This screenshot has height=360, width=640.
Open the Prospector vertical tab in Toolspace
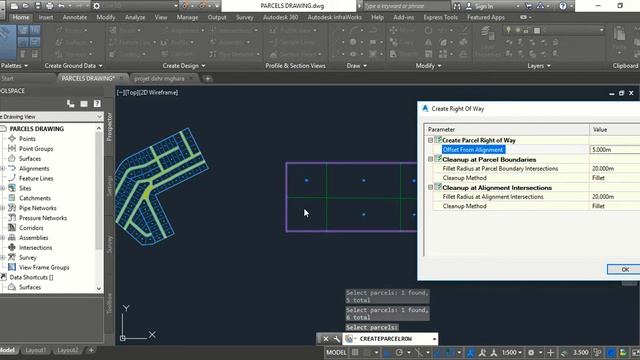(x=109, y=127)
